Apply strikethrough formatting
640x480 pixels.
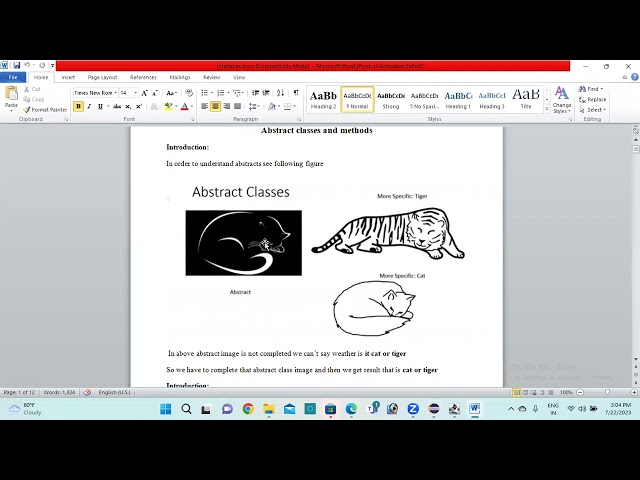click(117, 107)
